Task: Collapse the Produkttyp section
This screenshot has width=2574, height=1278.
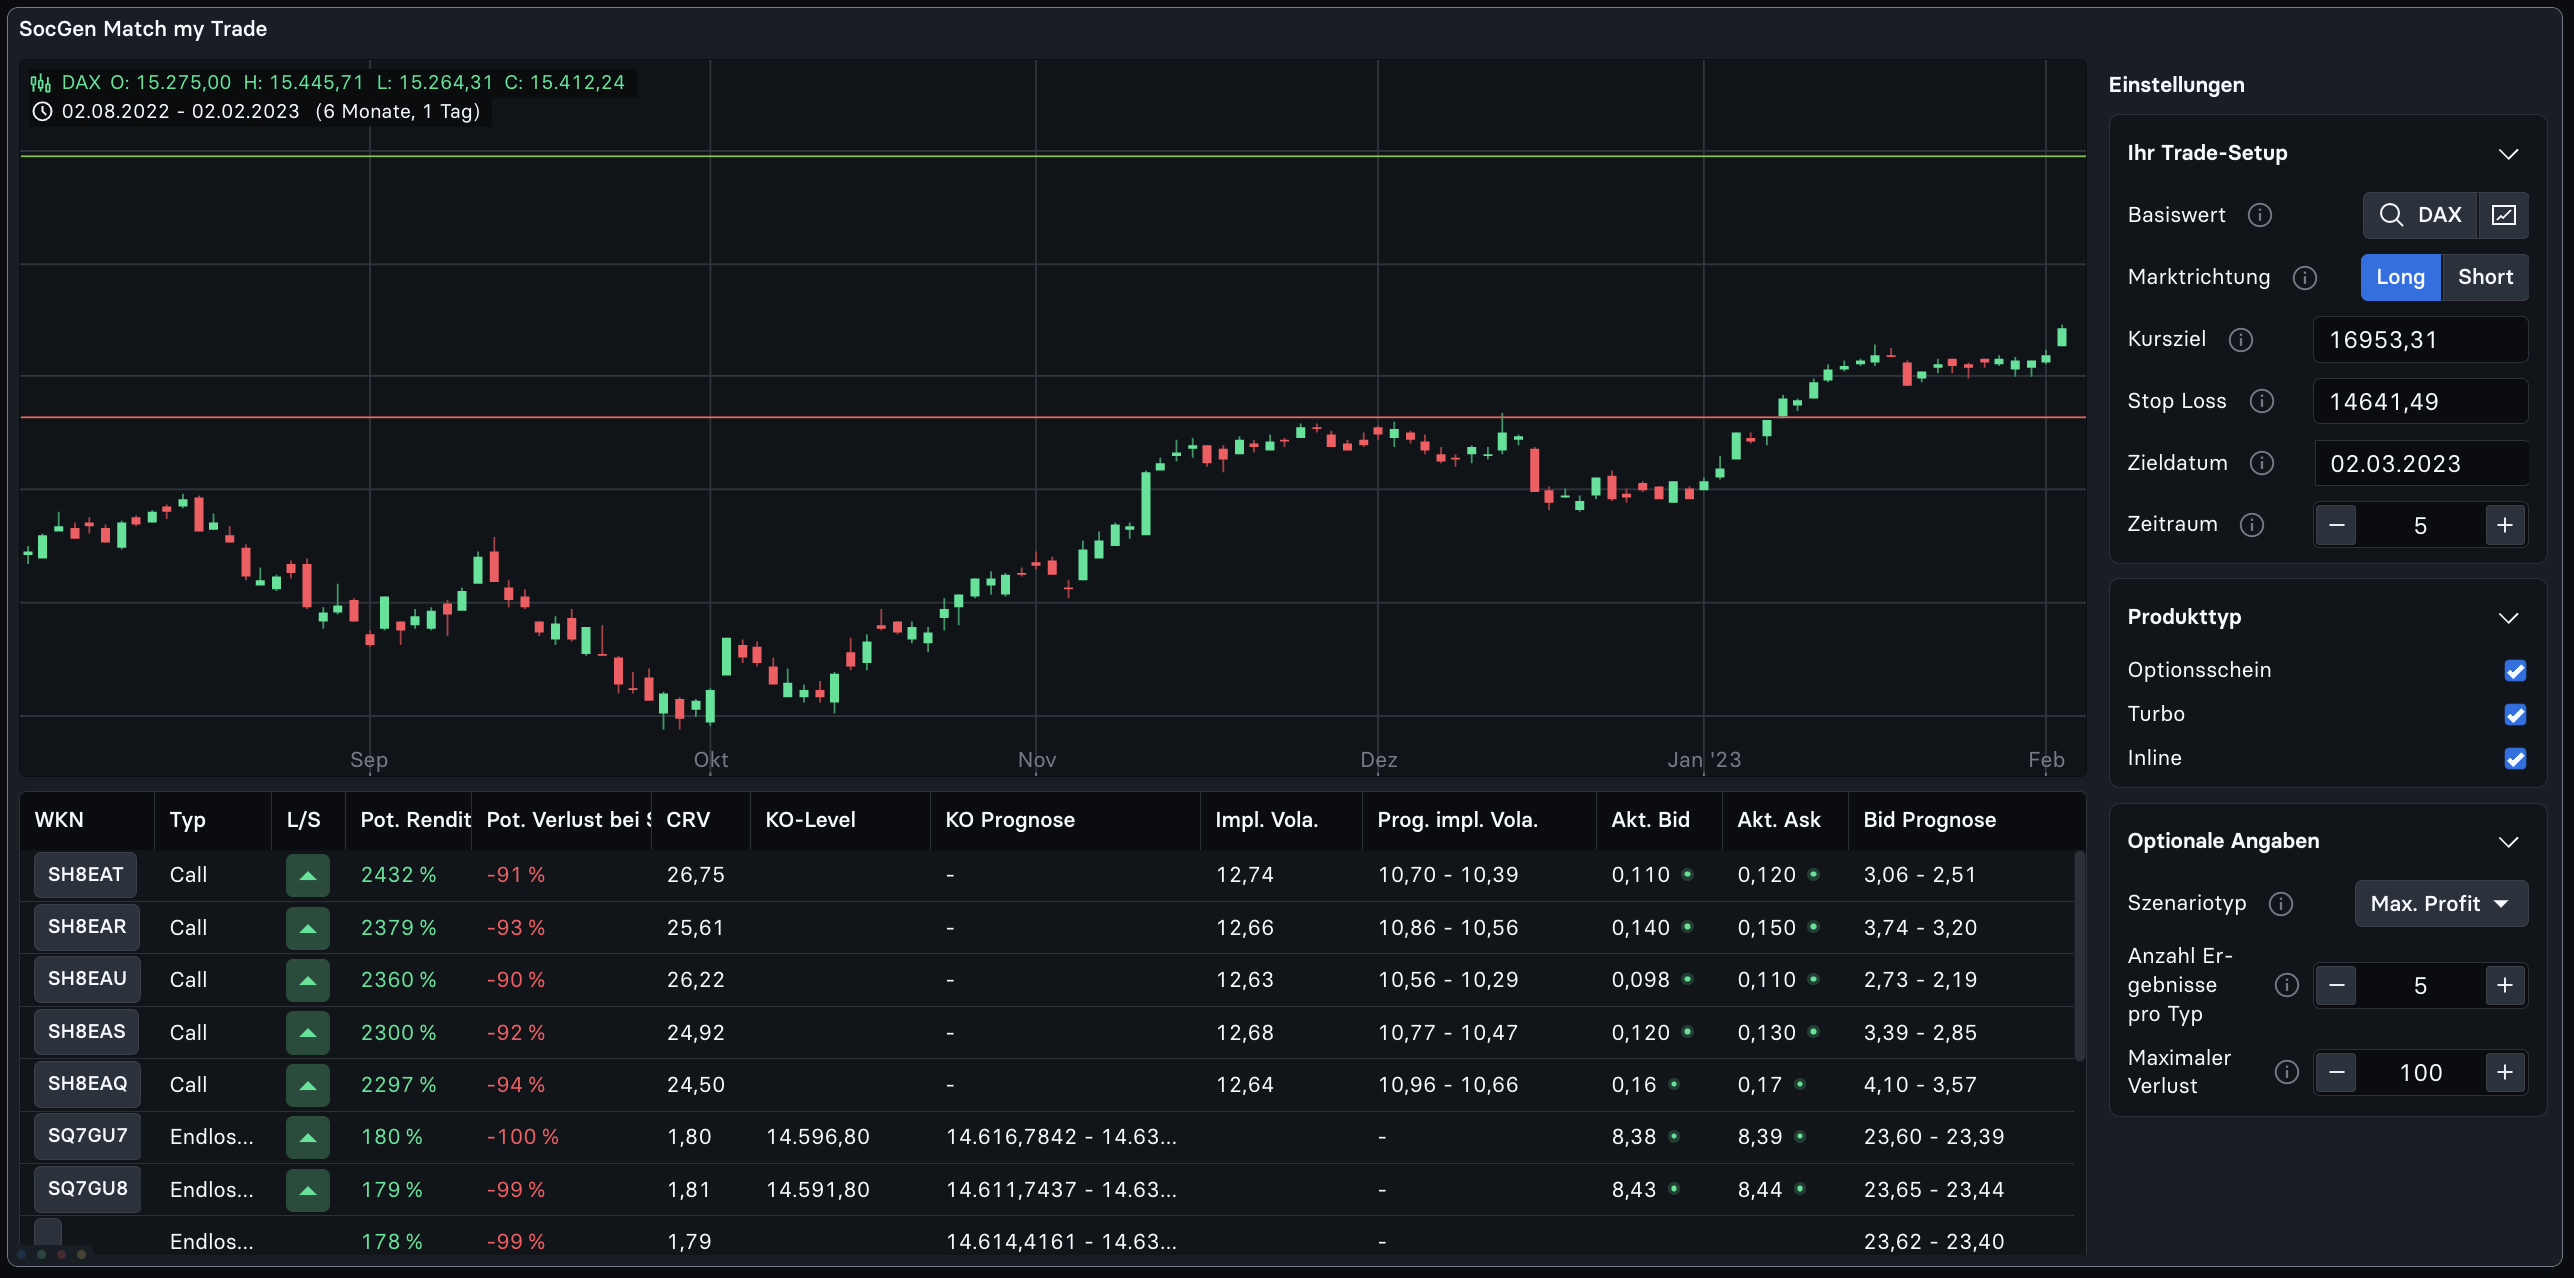Action: coord(2508,617)
